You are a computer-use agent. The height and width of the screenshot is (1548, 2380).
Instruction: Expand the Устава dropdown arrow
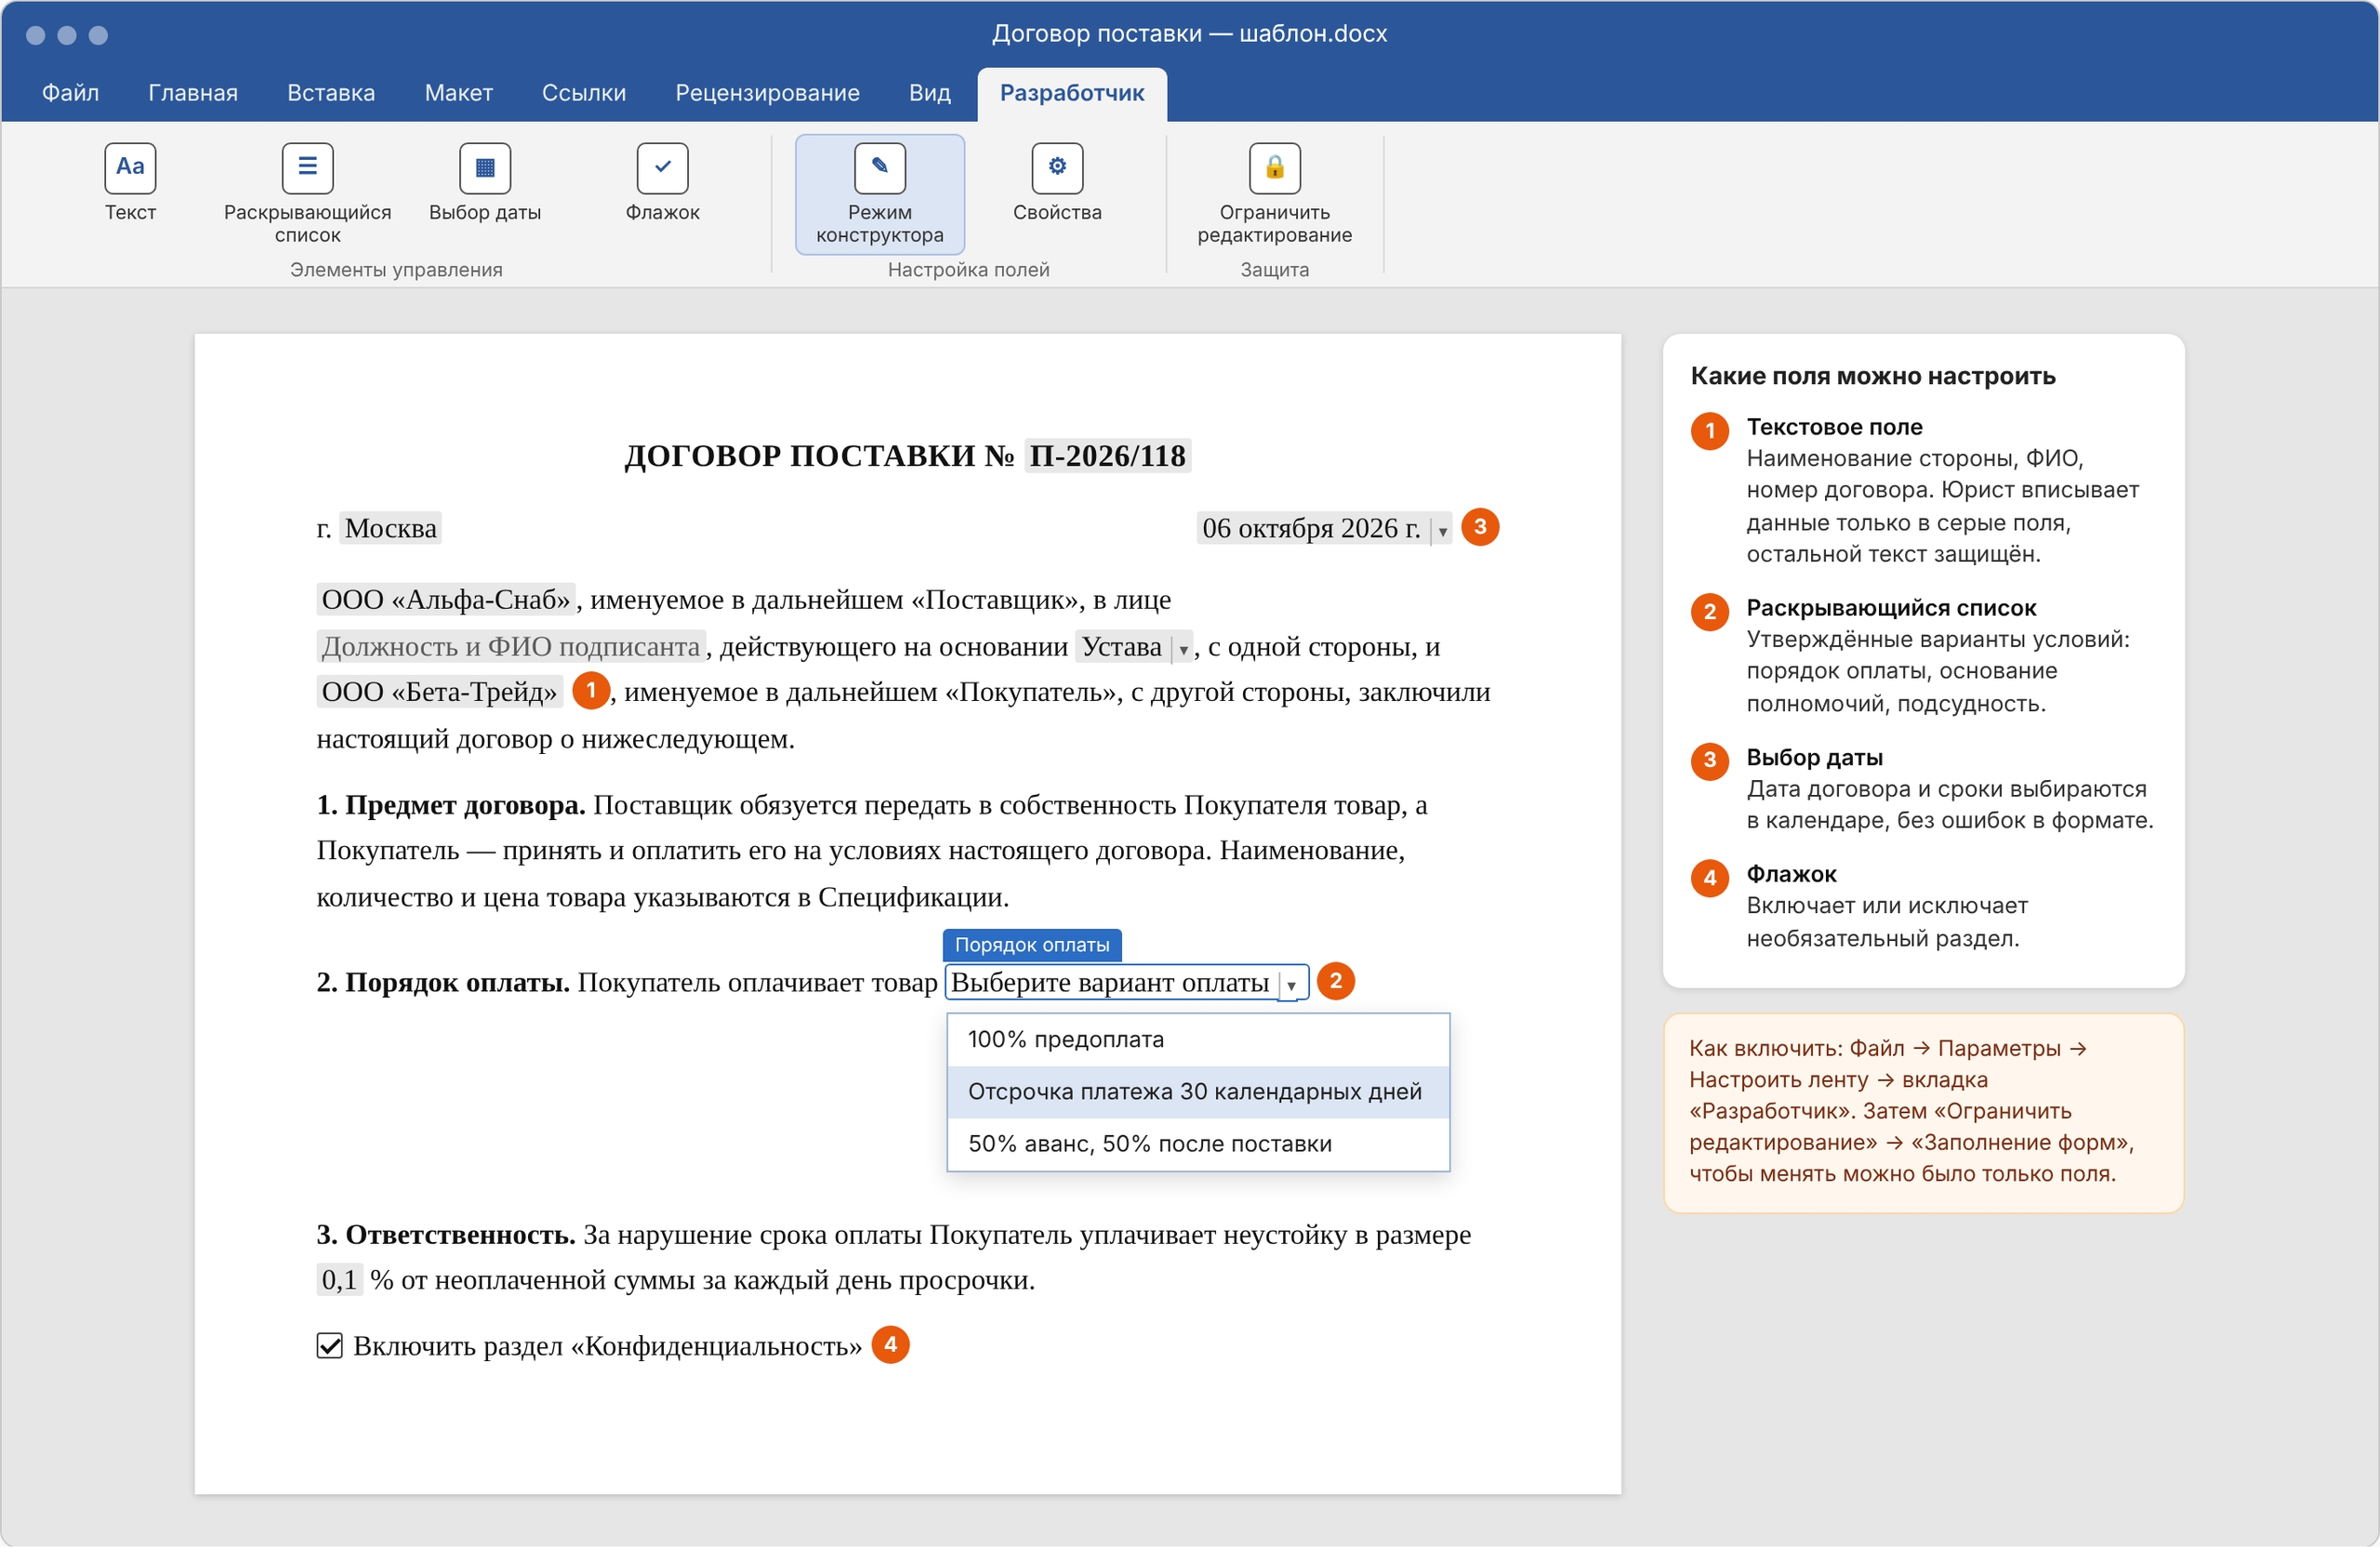1183,648
